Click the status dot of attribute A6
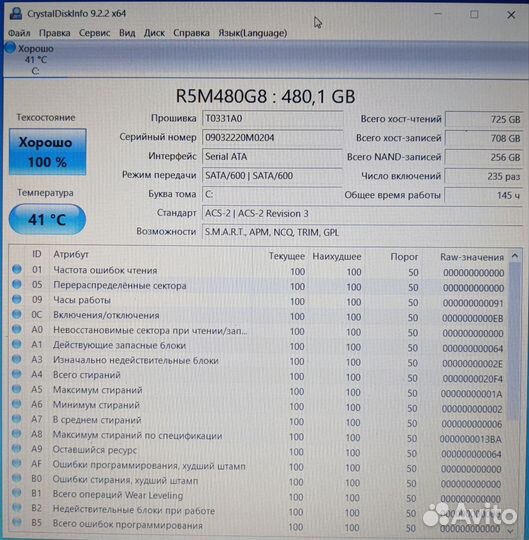529x540 pixels. tap(17, 404)
